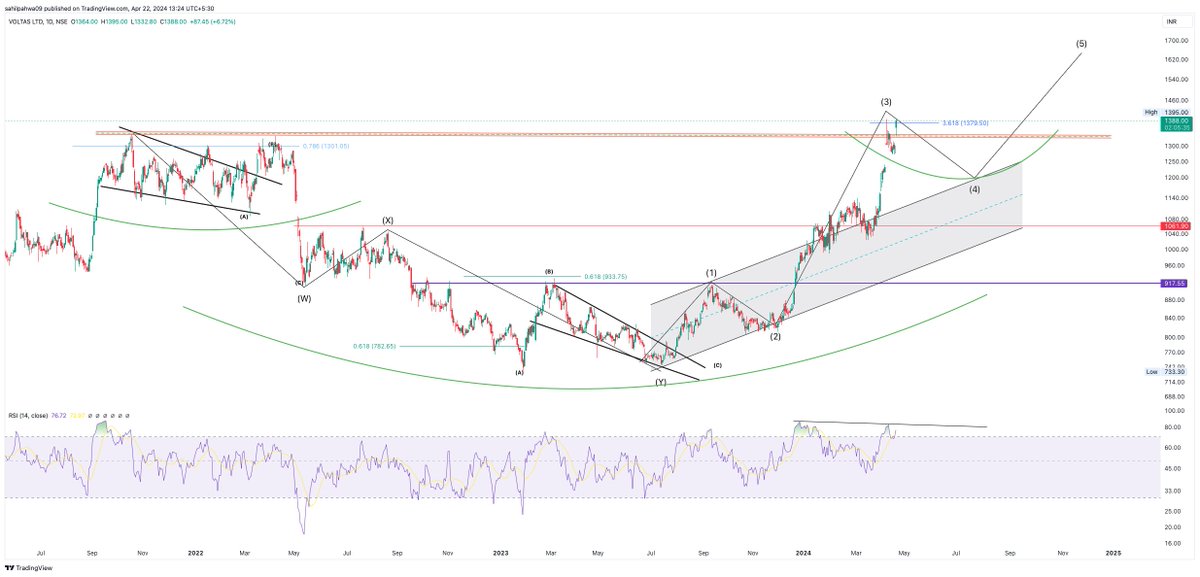Image resolution: width=1200 pixels, height=577 pixels.
Task: Click the High 1395.00 price label
Action: tap(1166, 112)
